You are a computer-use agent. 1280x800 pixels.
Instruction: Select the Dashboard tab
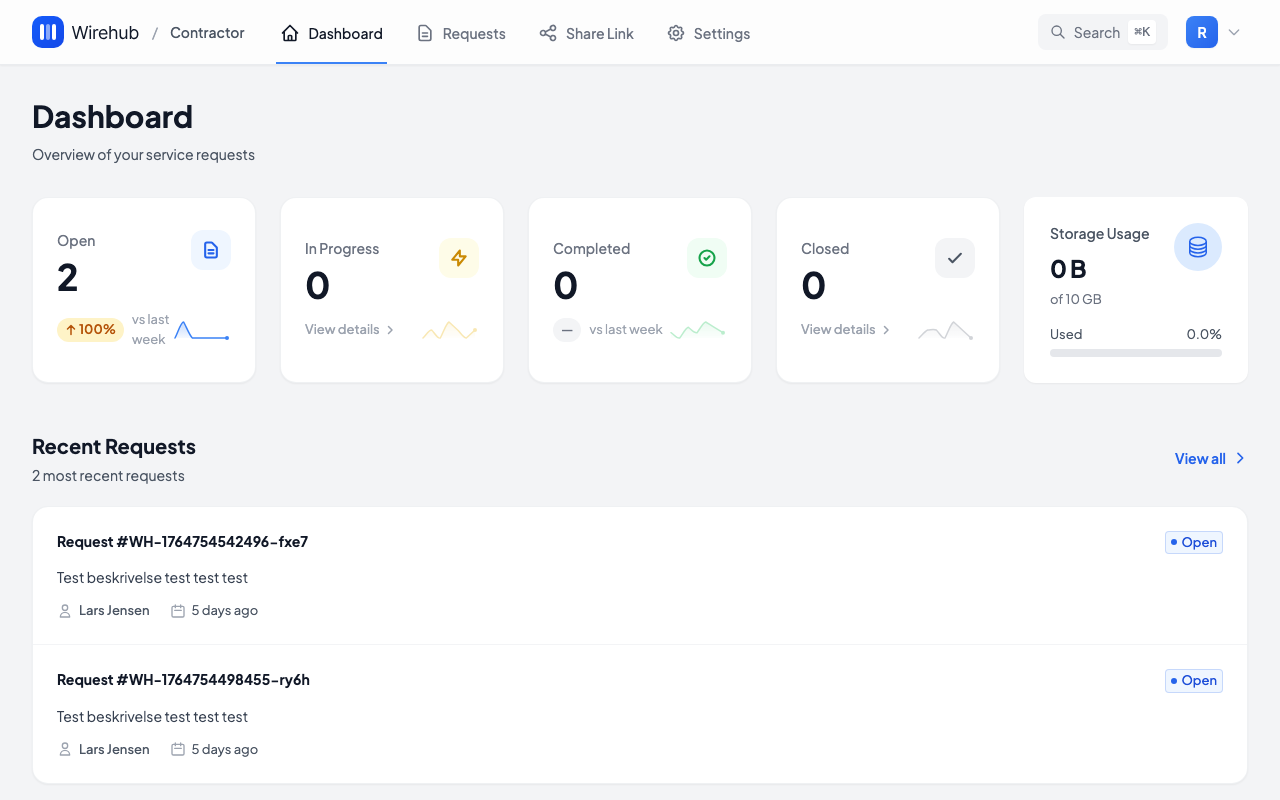332,33
